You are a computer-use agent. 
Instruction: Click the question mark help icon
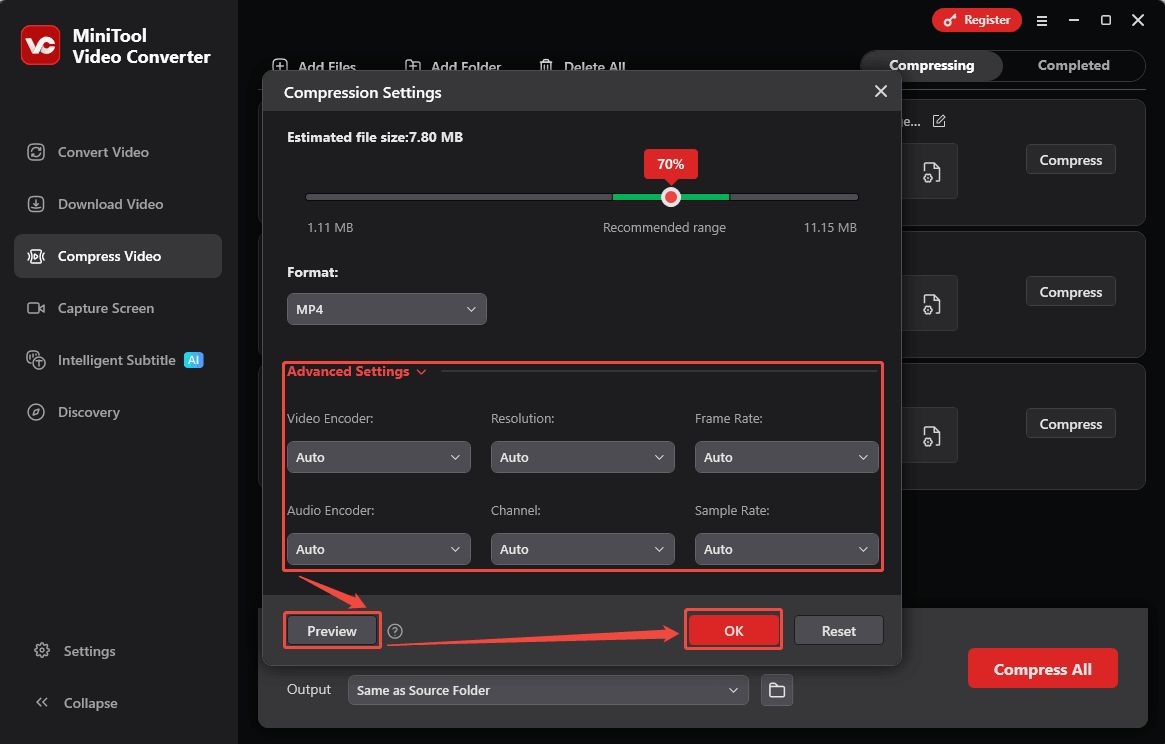(394, 631)
